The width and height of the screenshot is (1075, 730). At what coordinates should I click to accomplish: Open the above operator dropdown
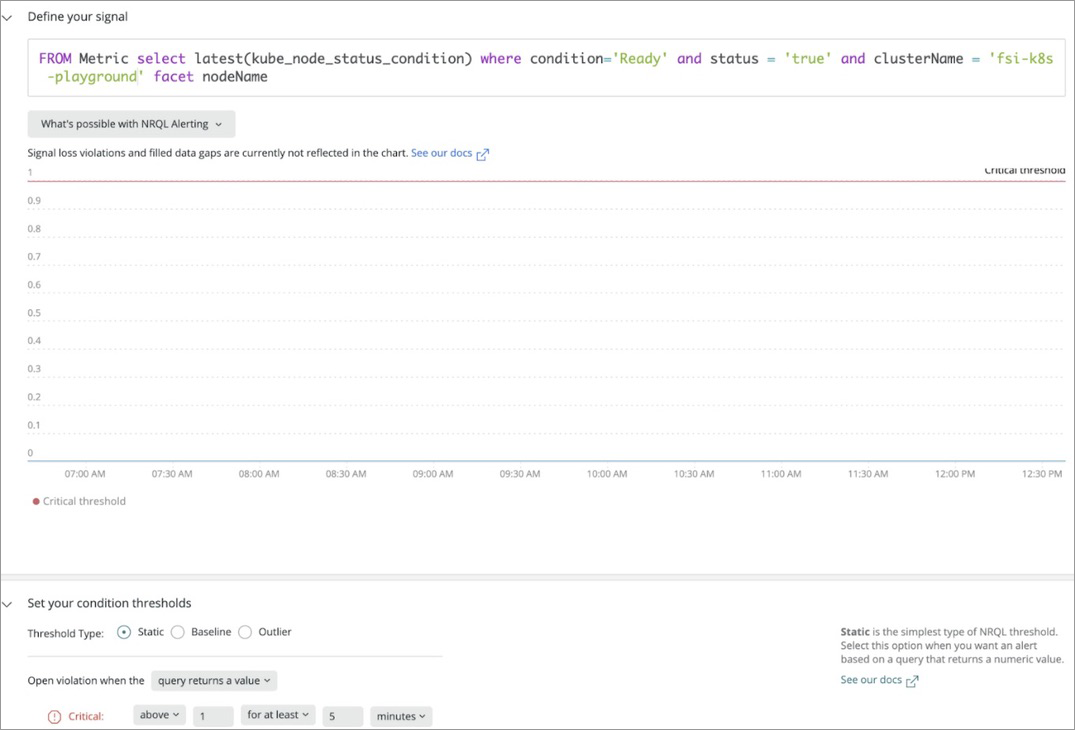coord(159,715)
